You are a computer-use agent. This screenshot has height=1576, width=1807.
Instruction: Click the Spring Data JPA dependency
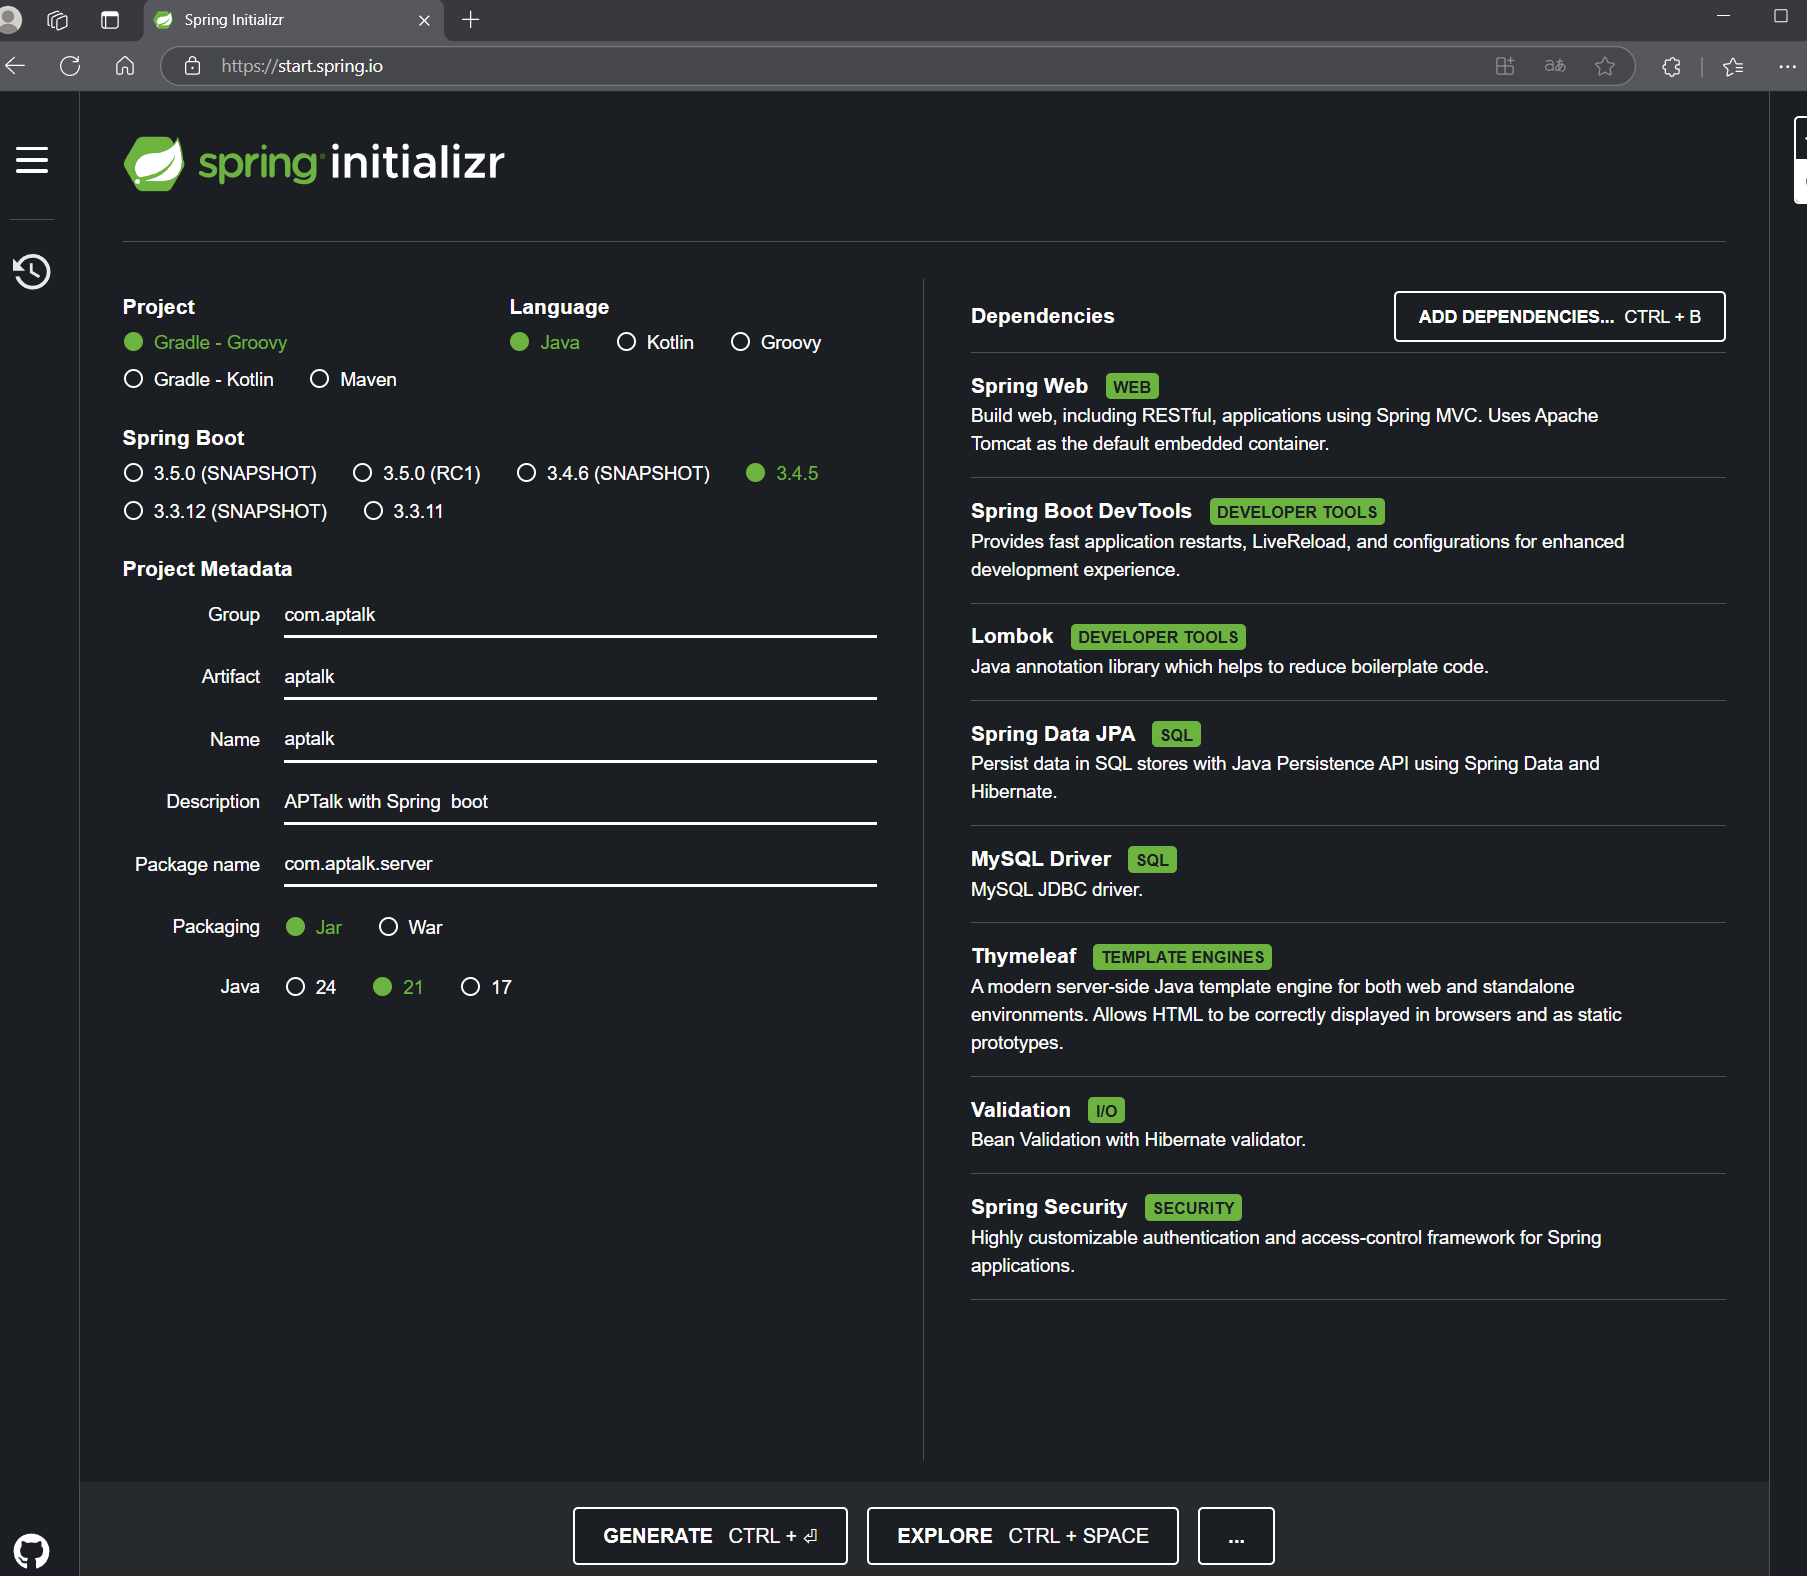click(1348, 762)
